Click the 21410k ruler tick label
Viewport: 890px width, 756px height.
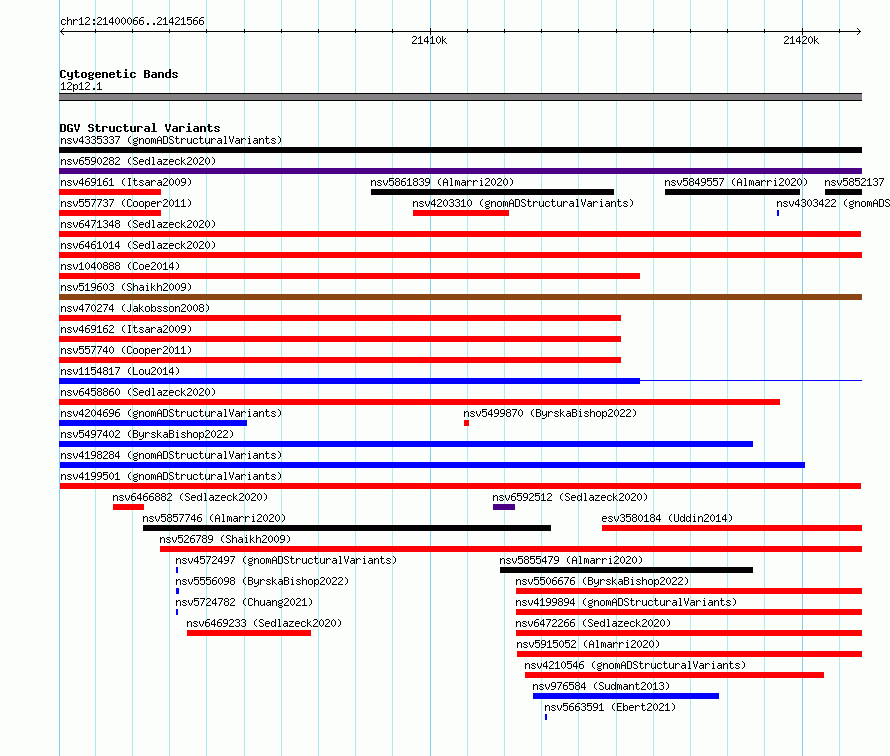point(429,40)
